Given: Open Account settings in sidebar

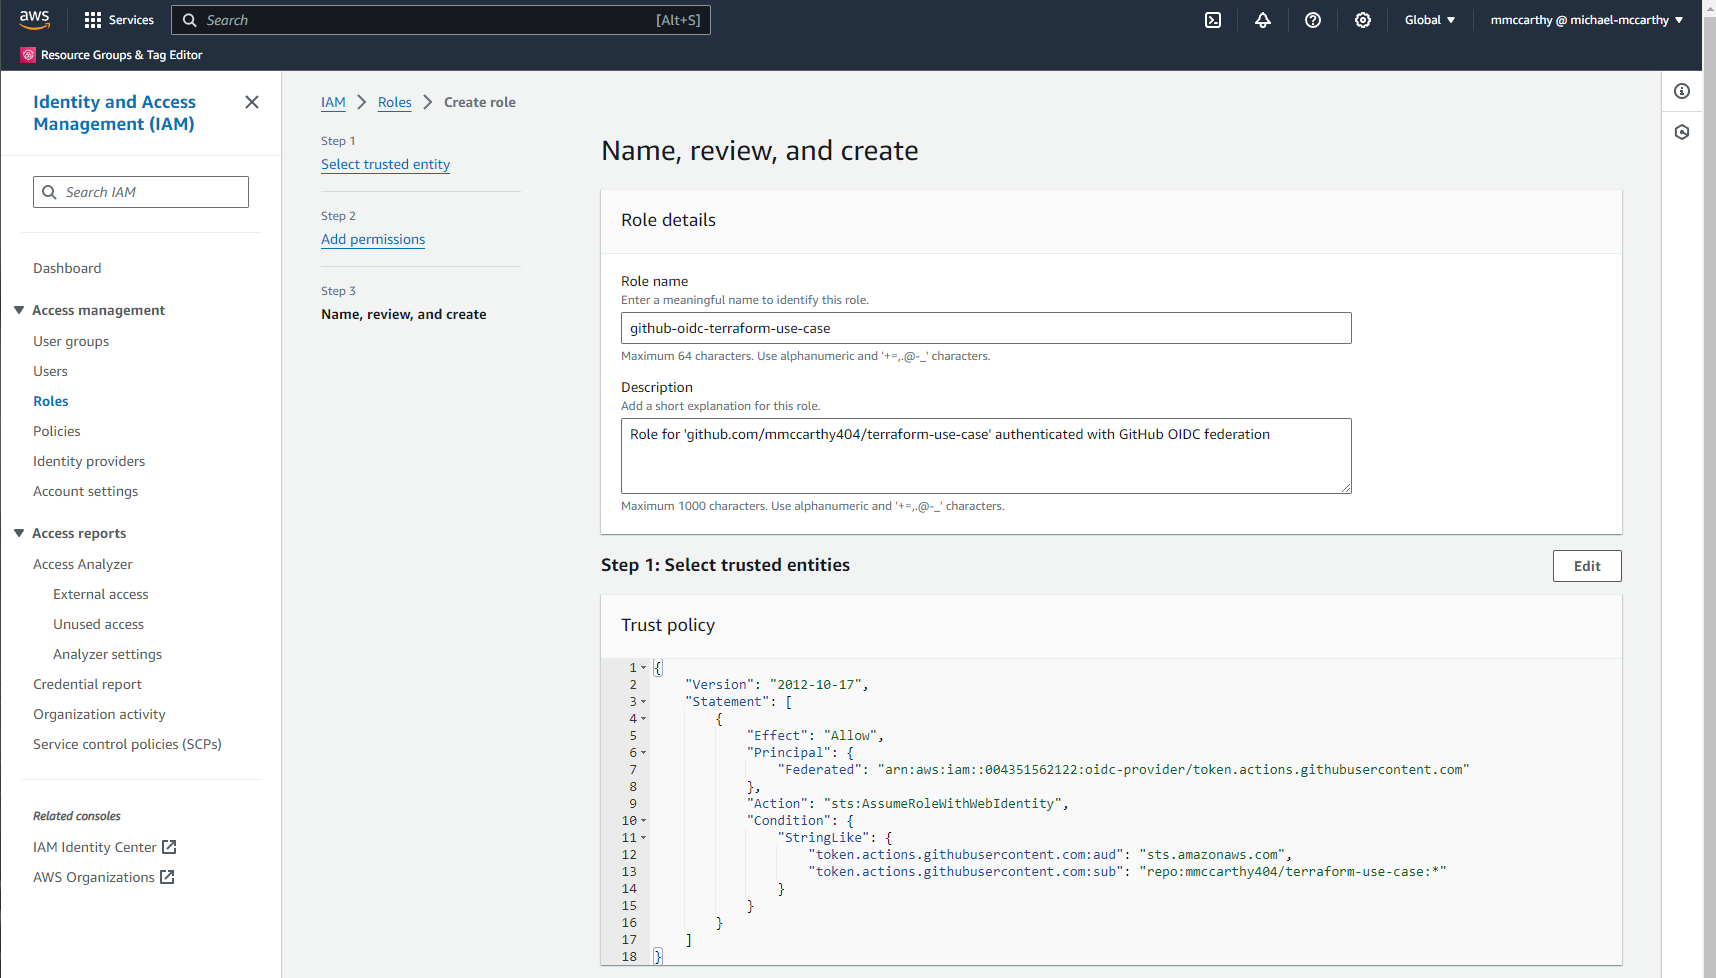Looking at the screenshot, I should [86, 491].
